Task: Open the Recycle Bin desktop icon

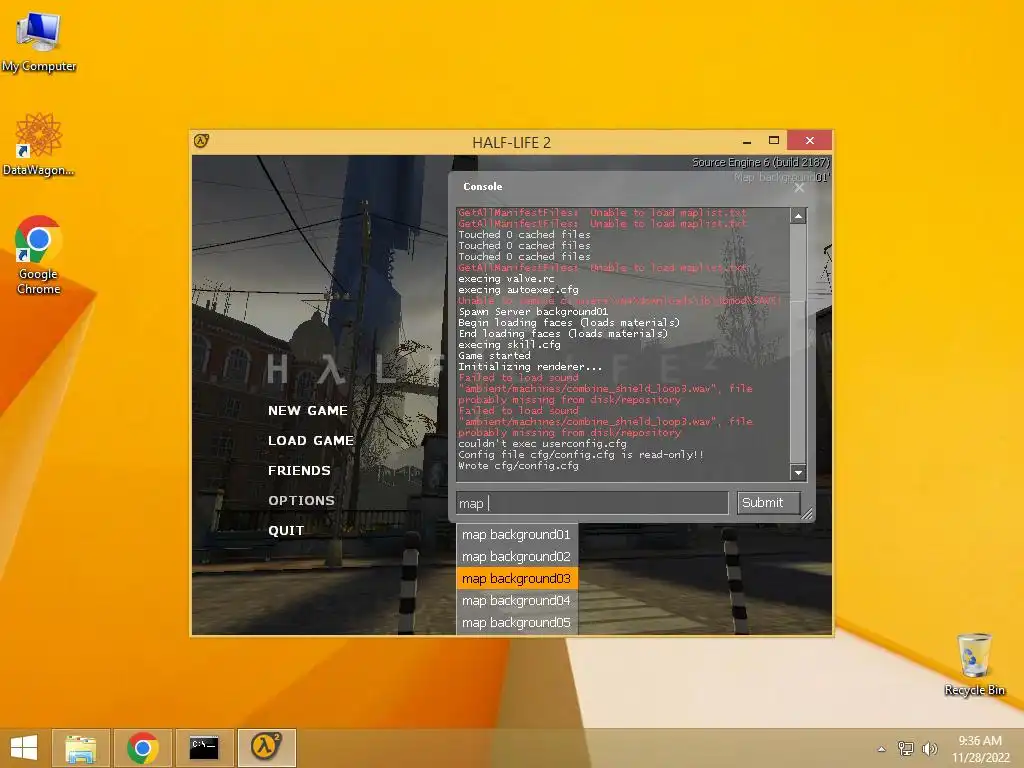Action: click(x=974, y=665)
